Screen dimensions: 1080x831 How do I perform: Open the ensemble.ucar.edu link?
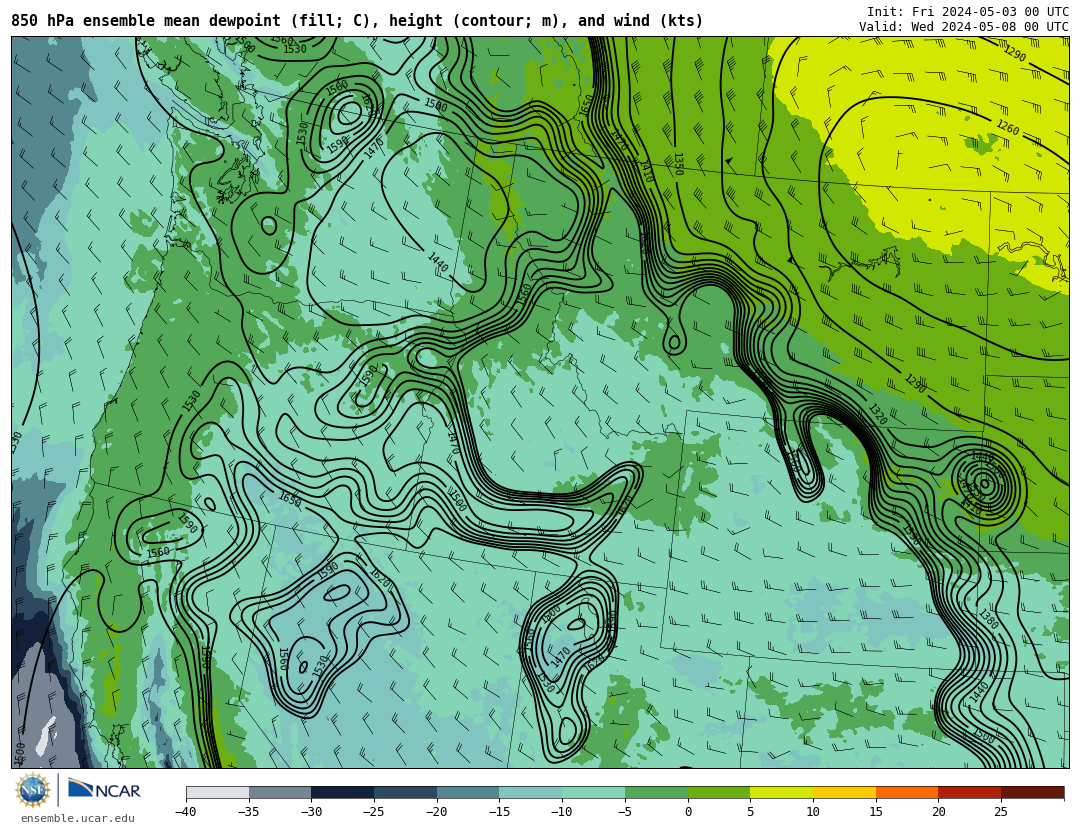(78, 819)
